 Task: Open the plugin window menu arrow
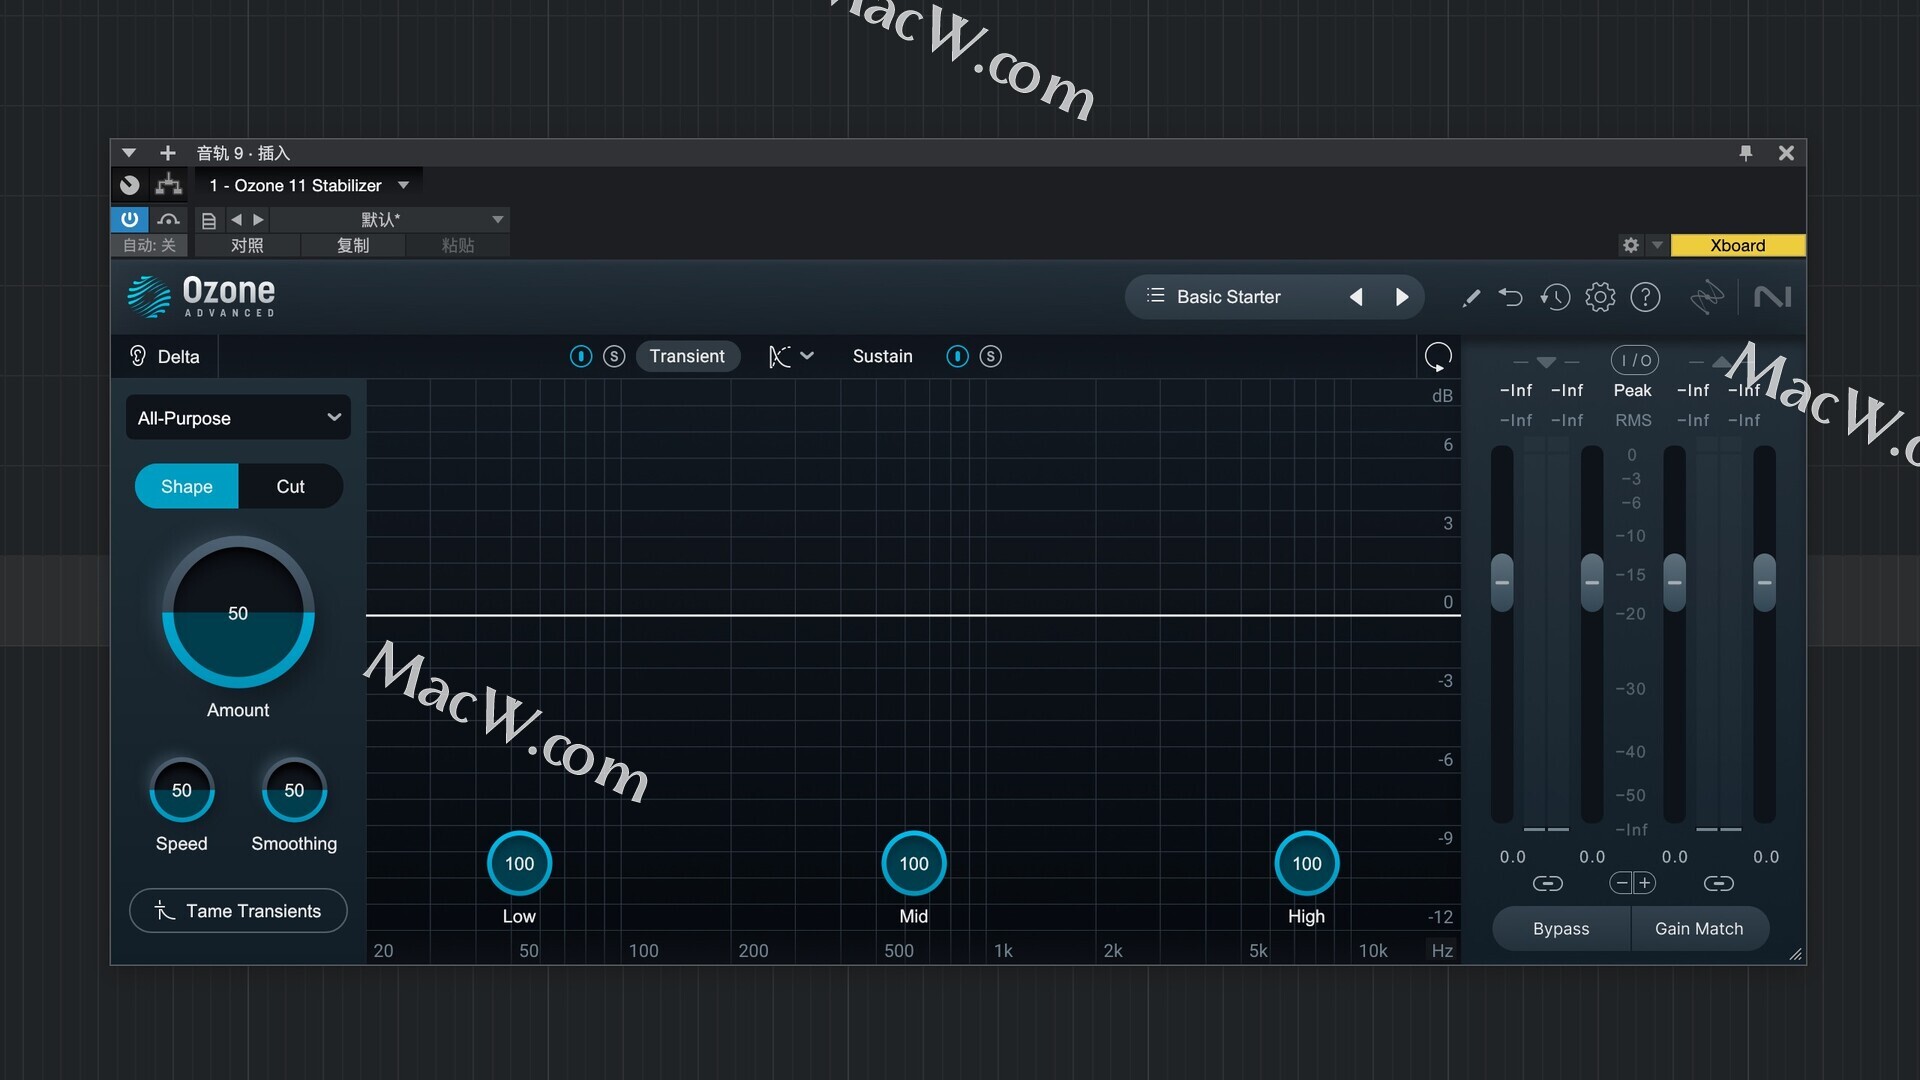[128, 153]
